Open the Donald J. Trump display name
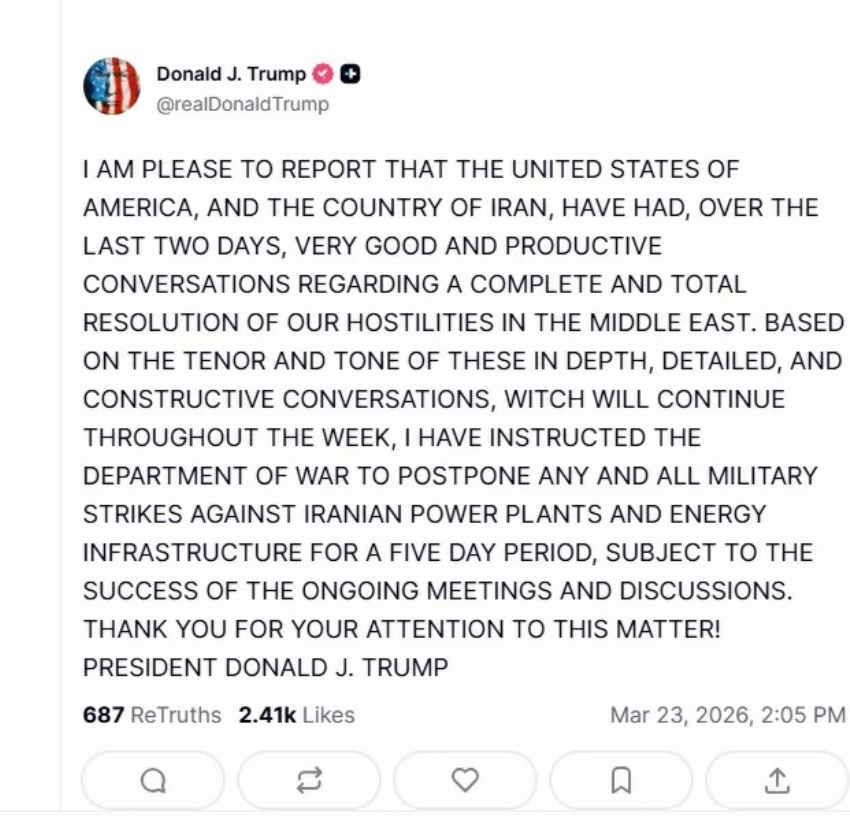 coord(230,74)
